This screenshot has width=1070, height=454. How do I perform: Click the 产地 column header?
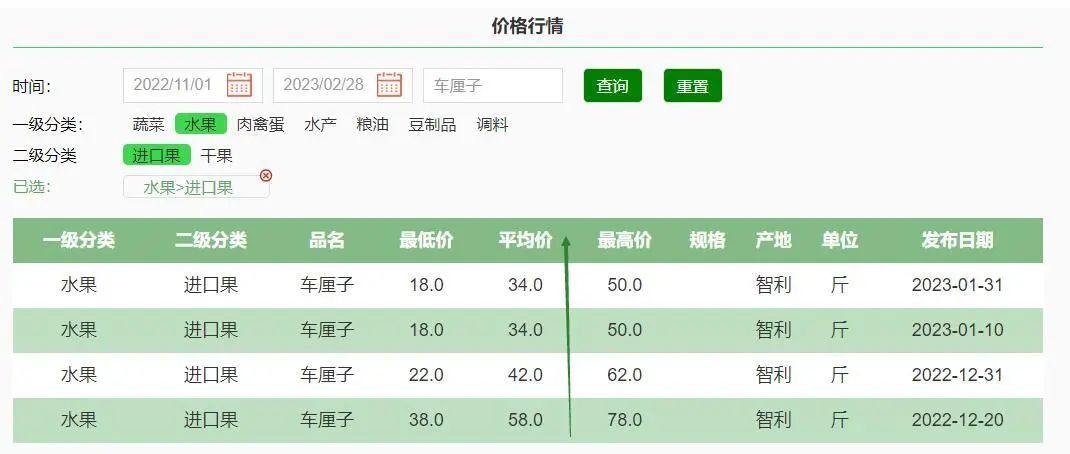773,240
